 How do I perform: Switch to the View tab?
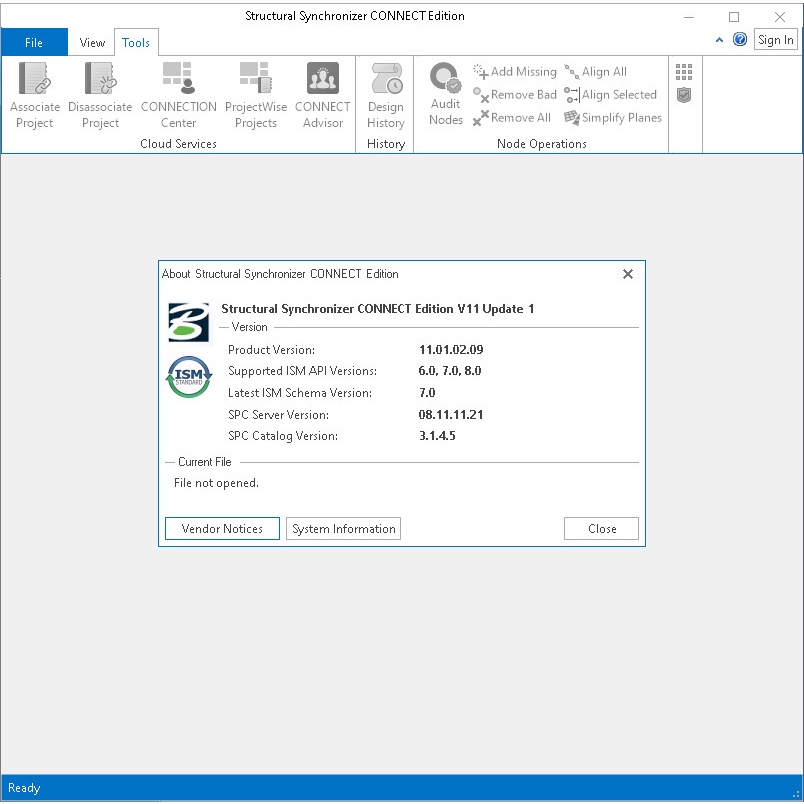pos(92,43)
